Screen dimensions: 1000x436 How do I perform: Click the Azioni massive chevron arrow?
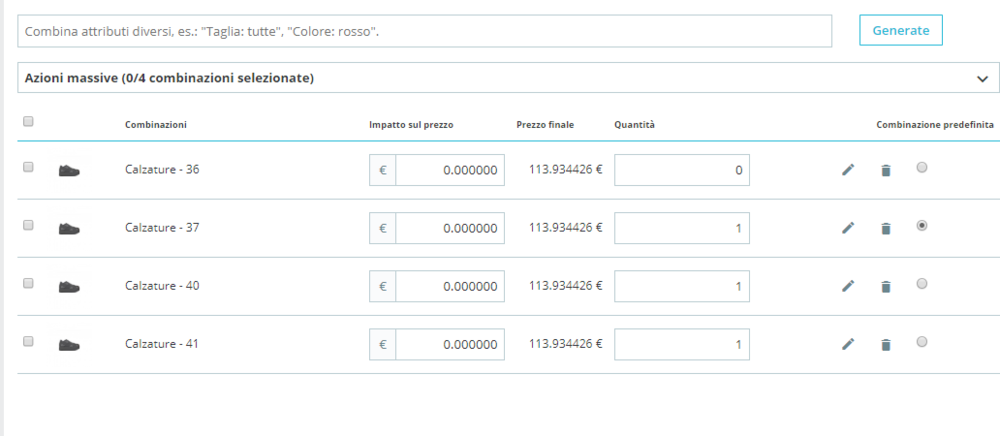pyautogui.click(x=982, y=78)
